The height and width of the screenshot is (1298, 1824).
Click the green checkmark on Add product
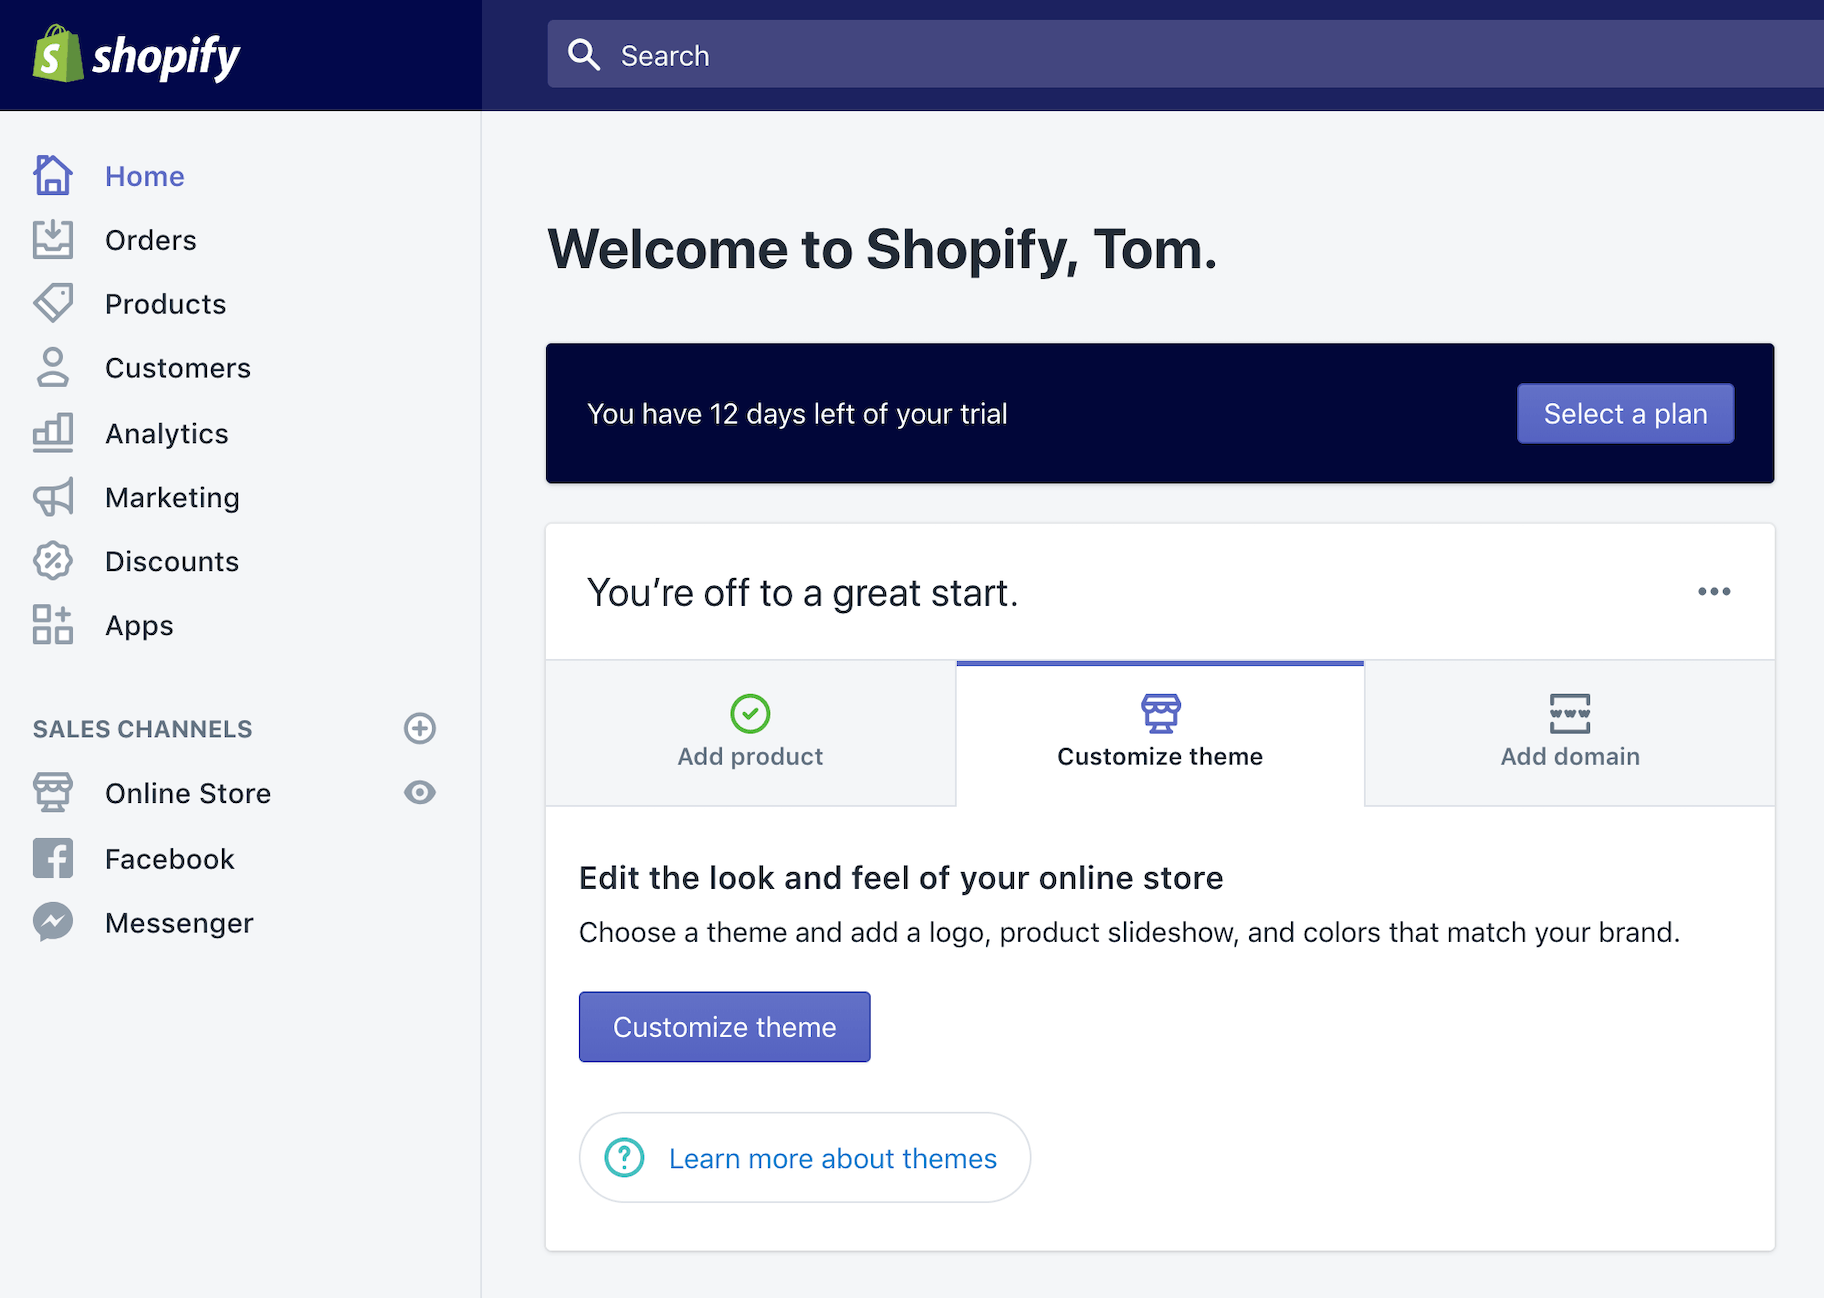[750, 714]
